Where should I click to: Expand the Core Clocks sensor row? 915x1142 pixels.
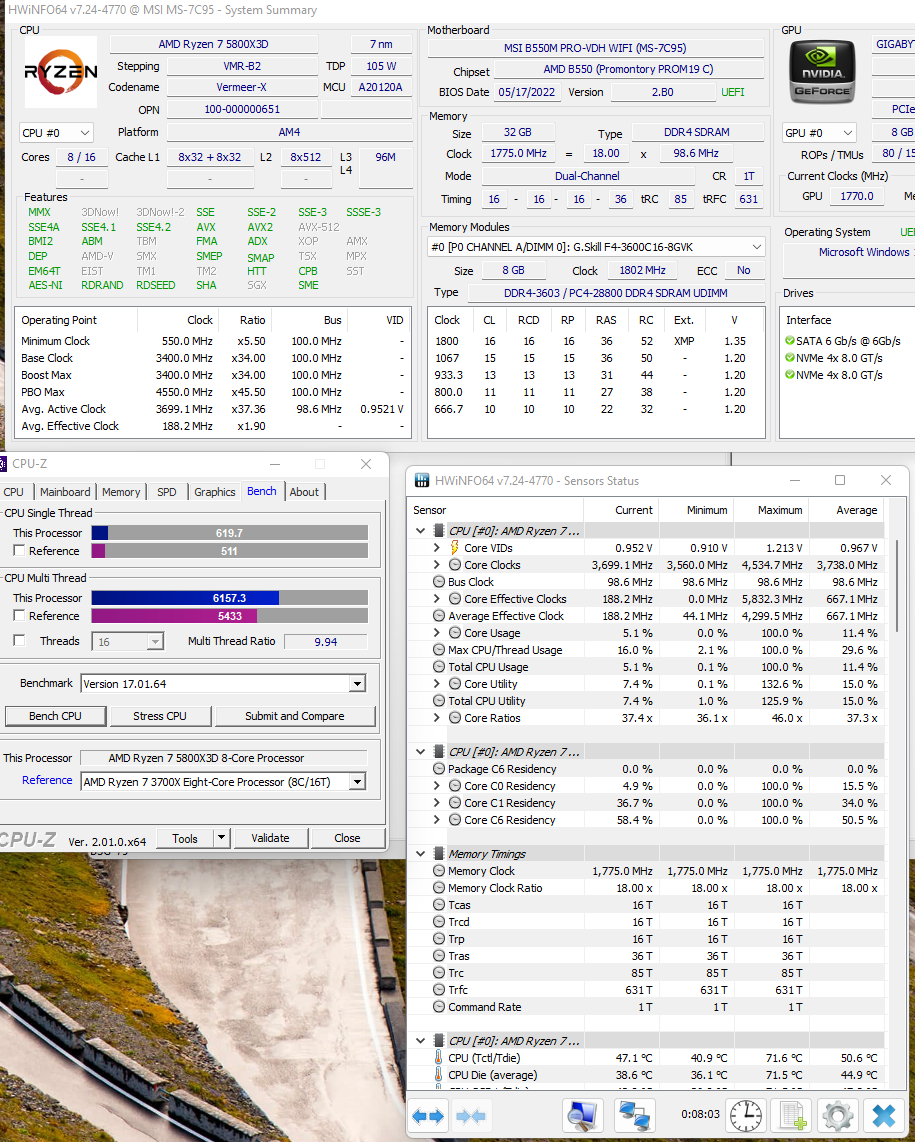(437, 565)
